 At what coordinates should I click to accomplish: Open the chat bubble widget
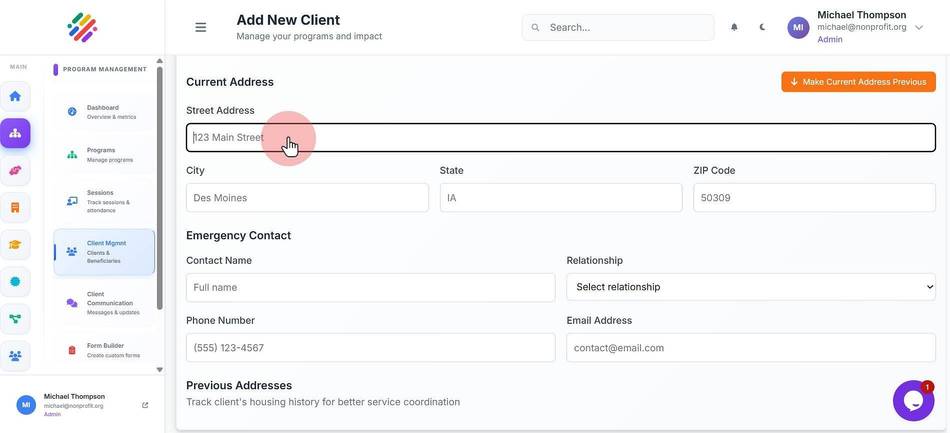pyautogui.click(x=913, y=401)
